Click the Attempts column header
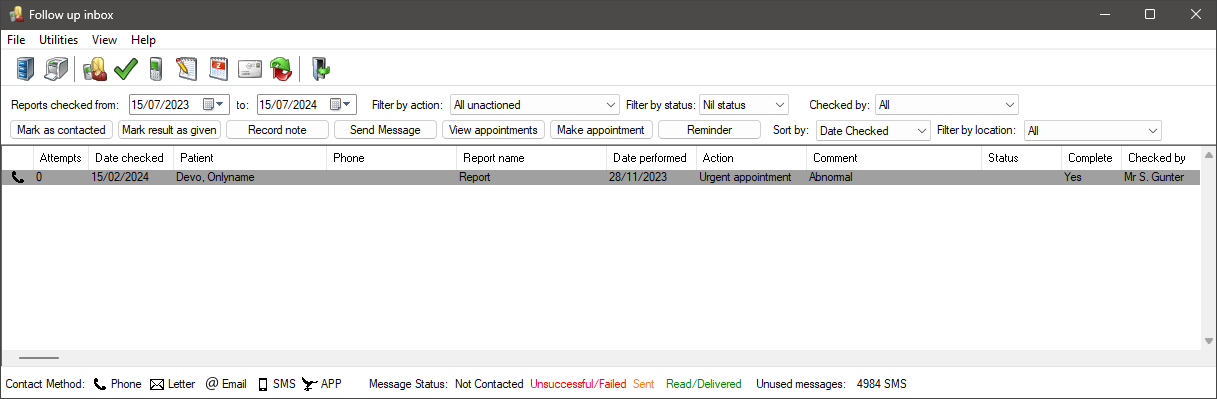The image size is (1217, 399). 60,158
